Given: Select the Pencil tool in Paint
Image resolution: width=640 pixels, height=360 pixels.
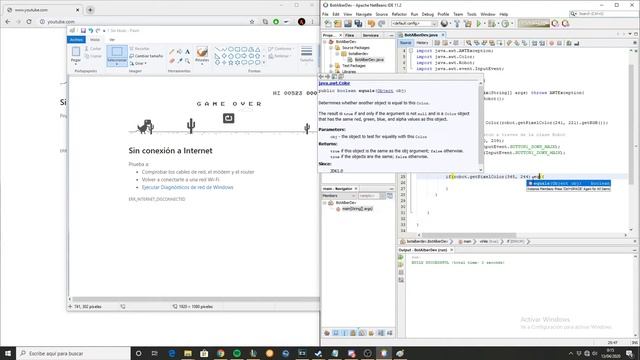Looking at the screenshot, I should [172, 52].
